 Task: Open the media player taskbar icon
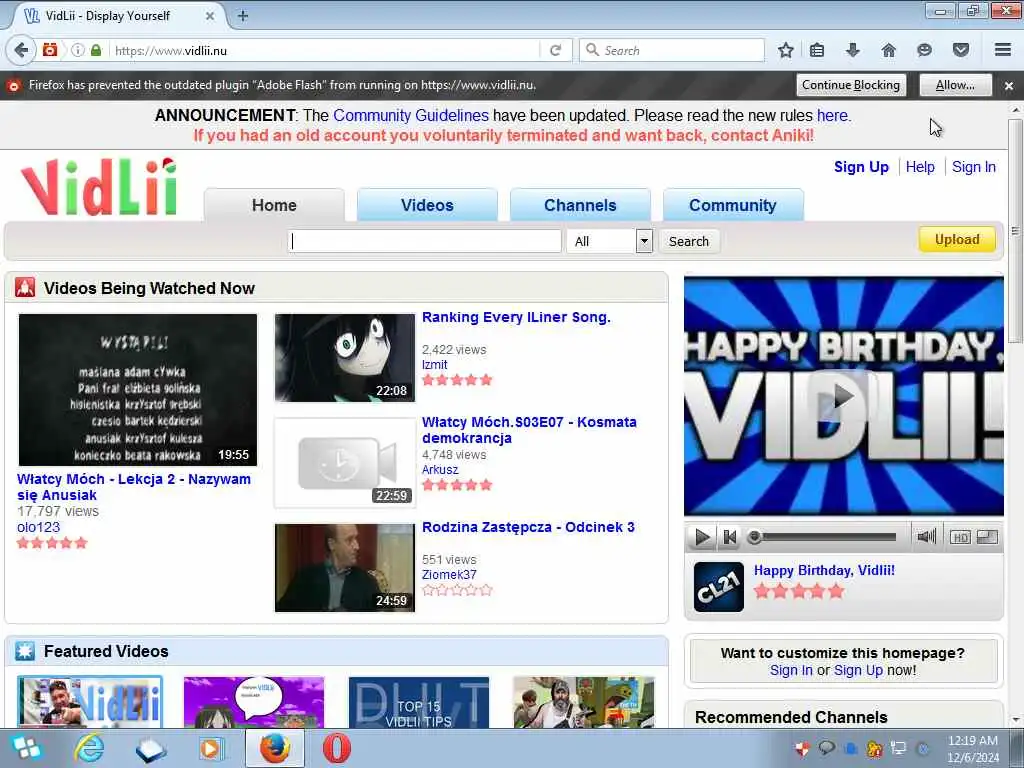click(212, 748)
